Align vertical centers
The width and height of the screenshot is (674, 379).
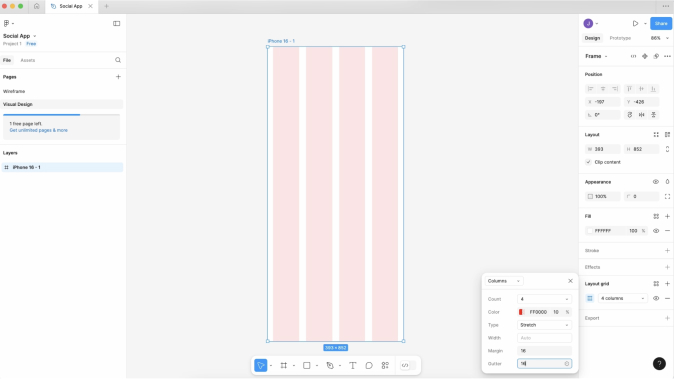pyautogui.click(x=641, y=89)
